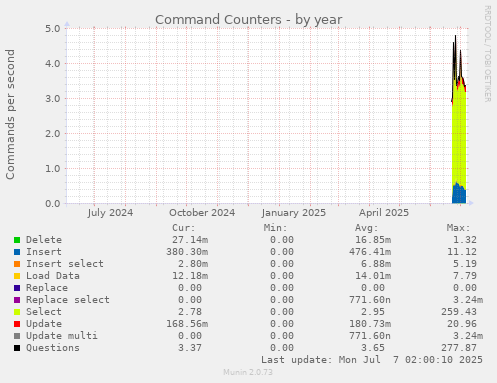Click Update's current value 168.56m
This screenshot has height=383, width=497.
tap(187, 324)
